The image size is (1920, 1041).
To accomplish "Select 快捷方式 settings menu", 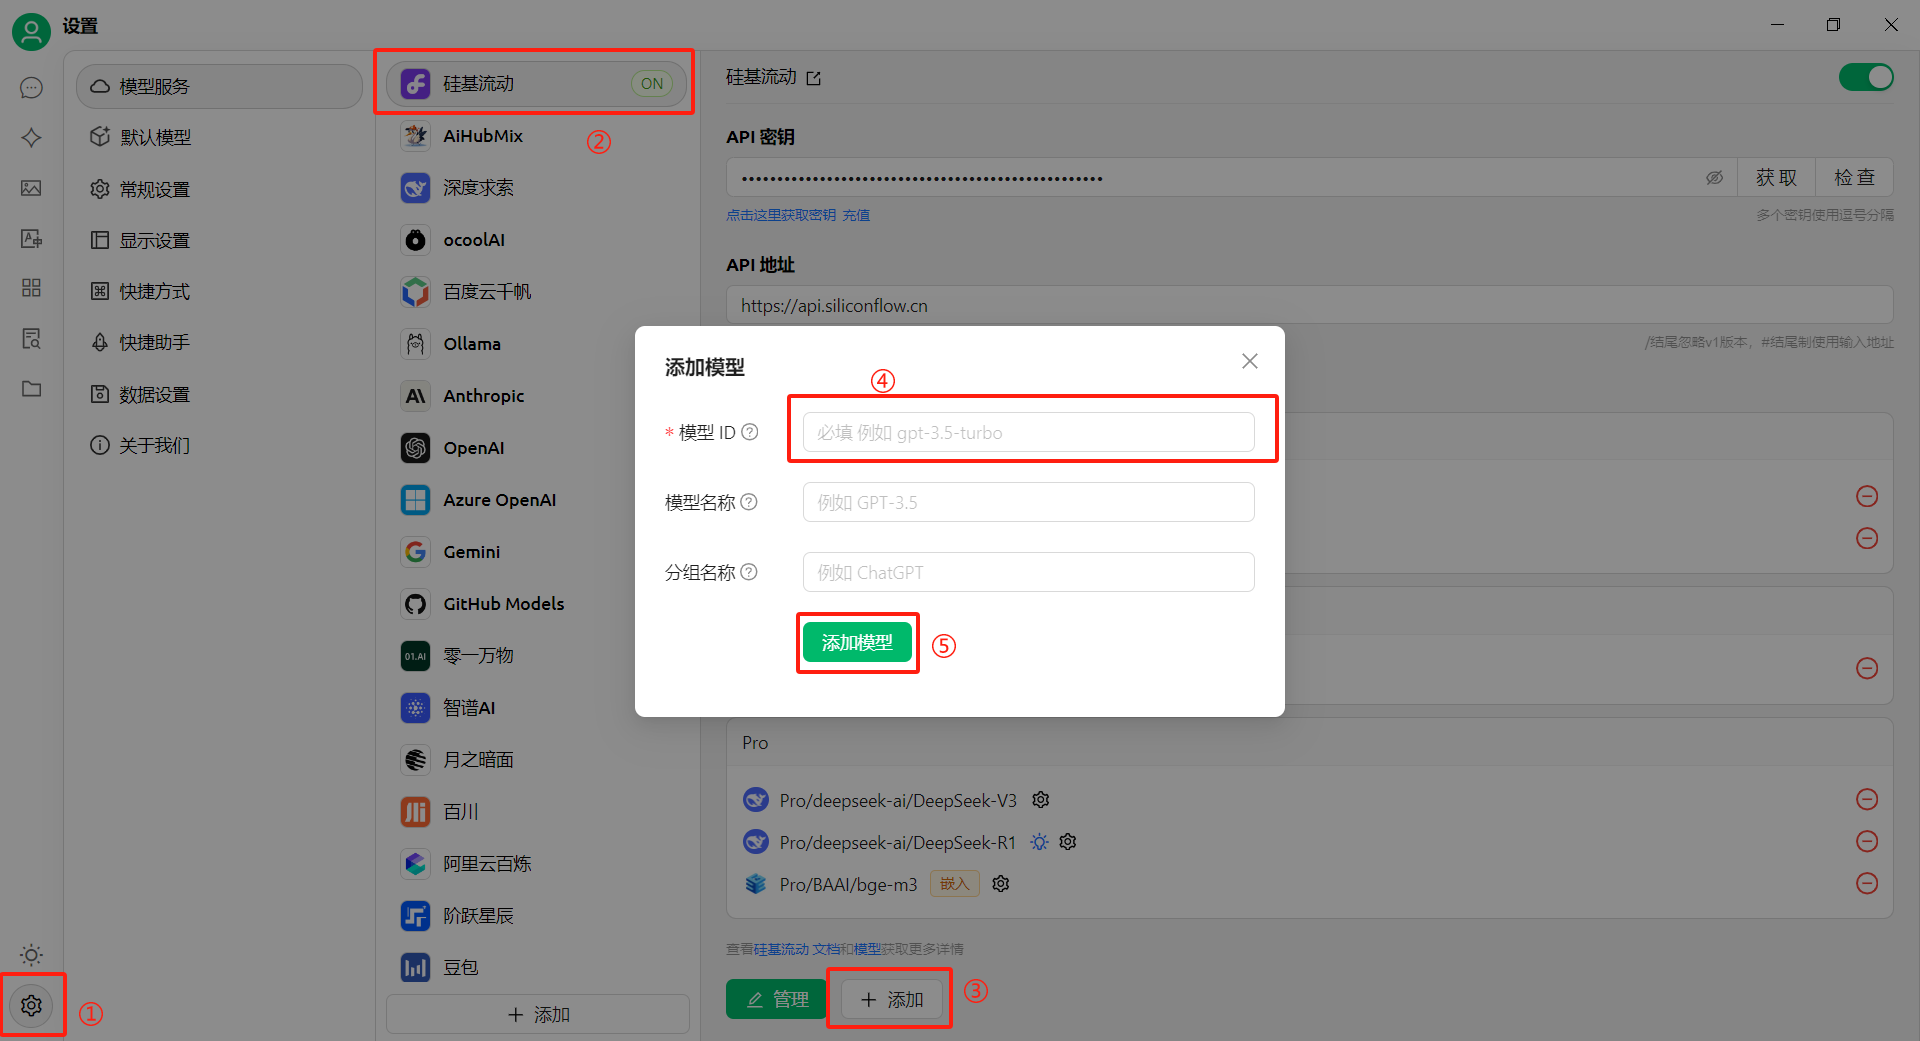I will 219,292.
